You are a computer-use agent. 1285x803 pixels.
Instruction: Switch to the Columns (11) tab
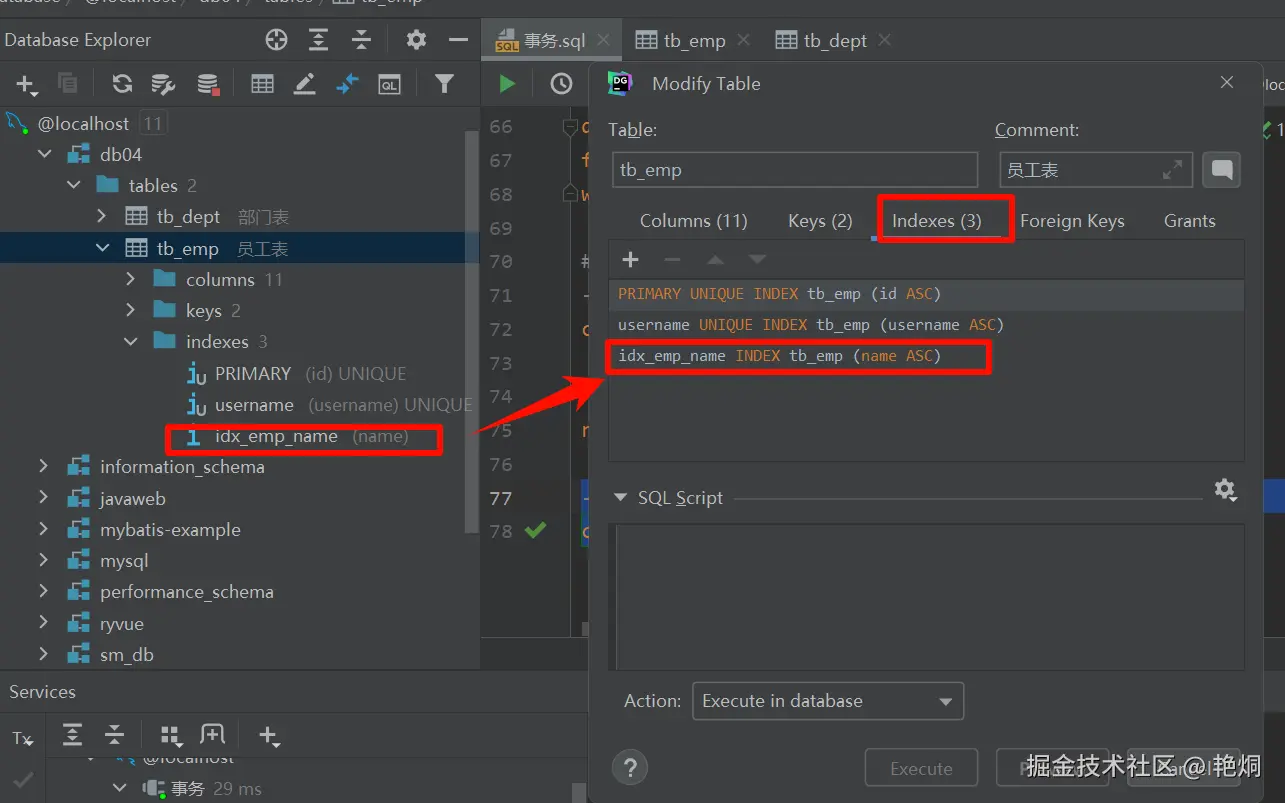[x=693, y=221]
